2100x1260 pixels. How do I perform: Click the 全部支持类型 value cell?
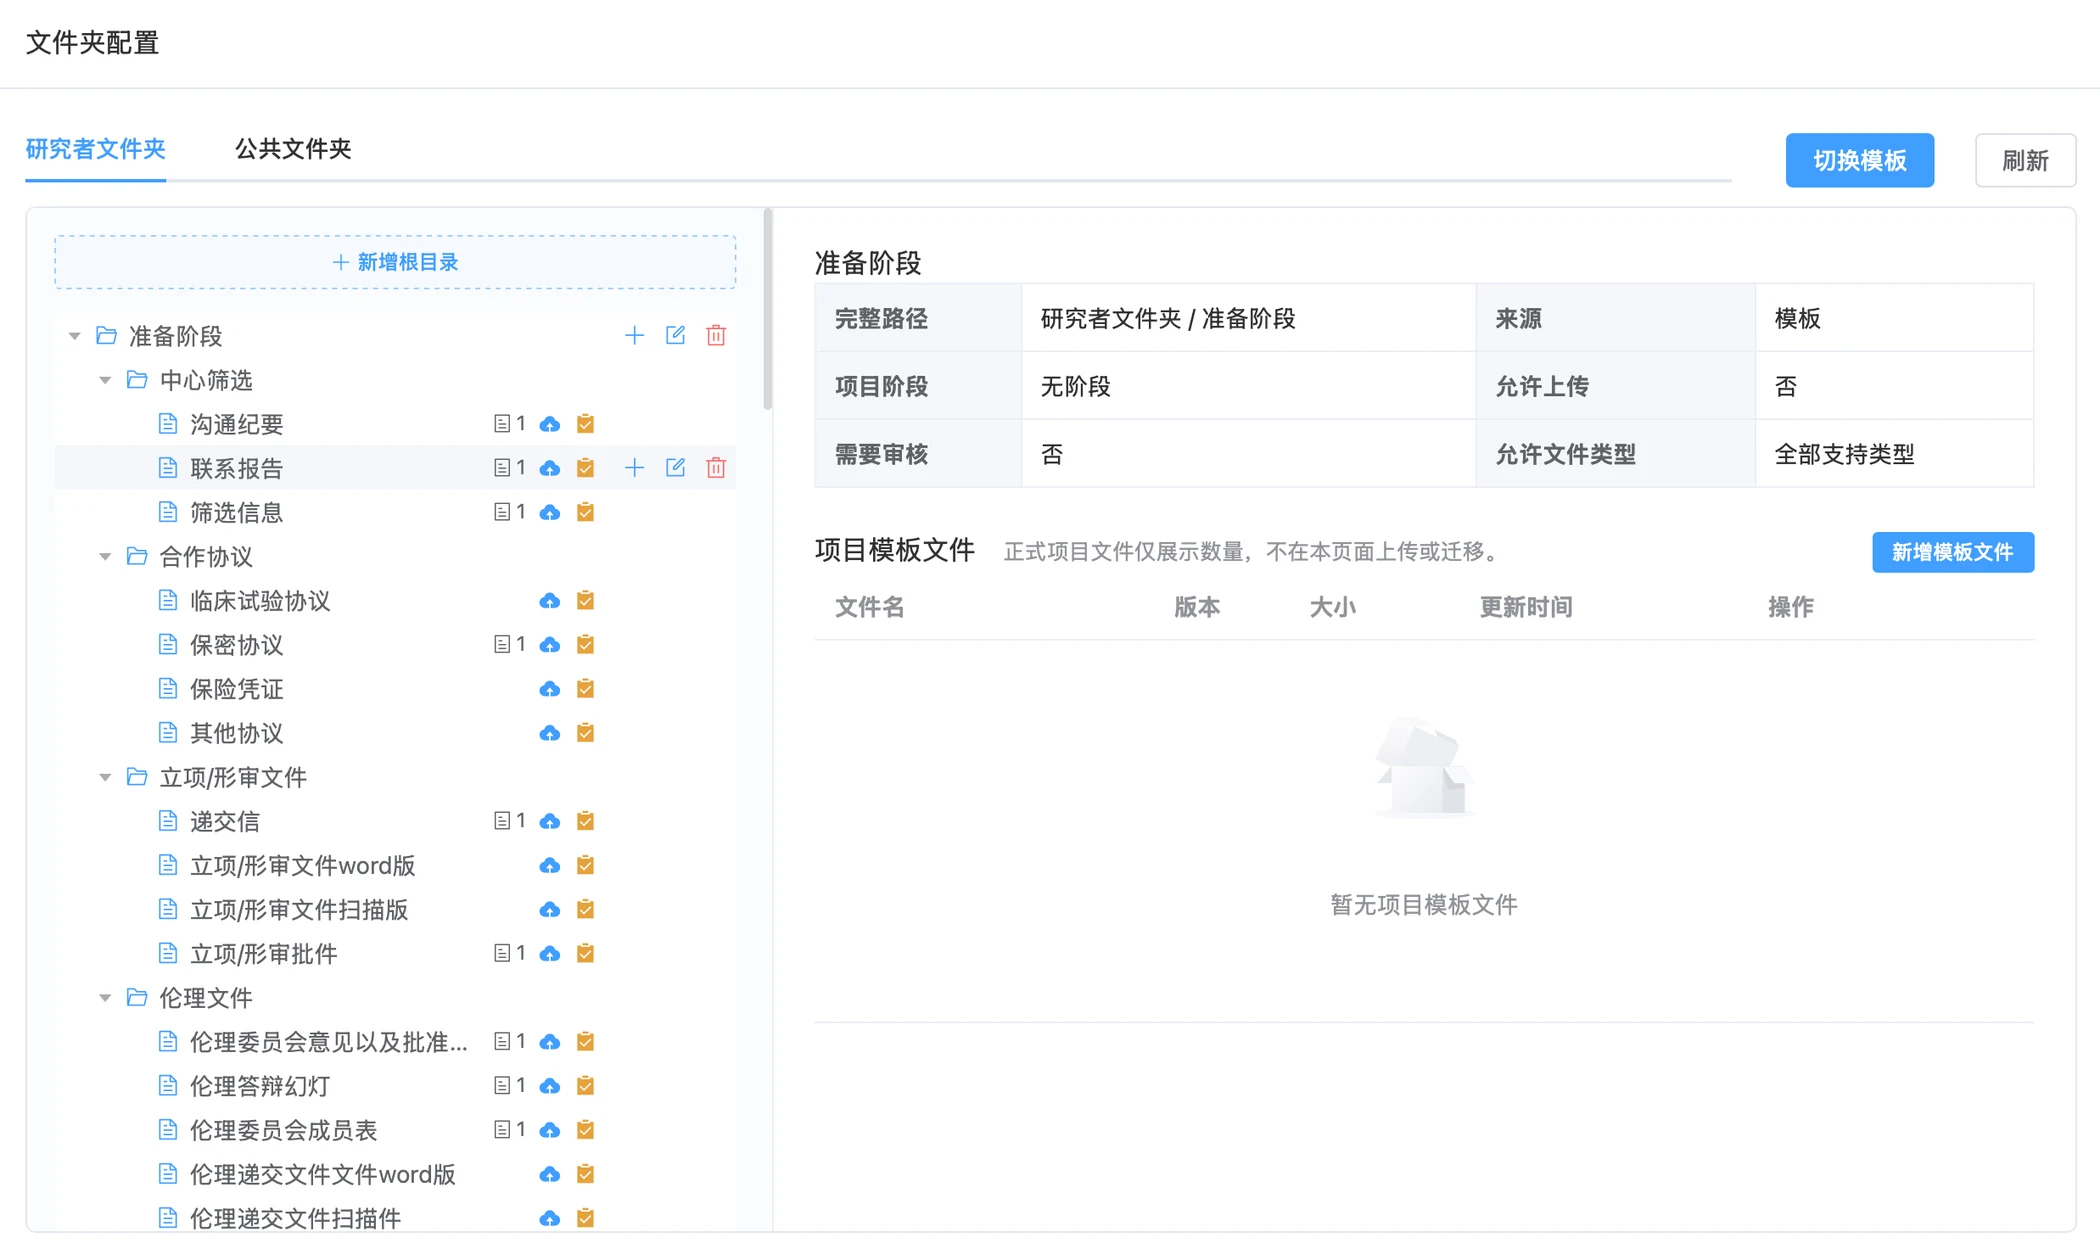pyautogui.click(x=1894, y=454)
